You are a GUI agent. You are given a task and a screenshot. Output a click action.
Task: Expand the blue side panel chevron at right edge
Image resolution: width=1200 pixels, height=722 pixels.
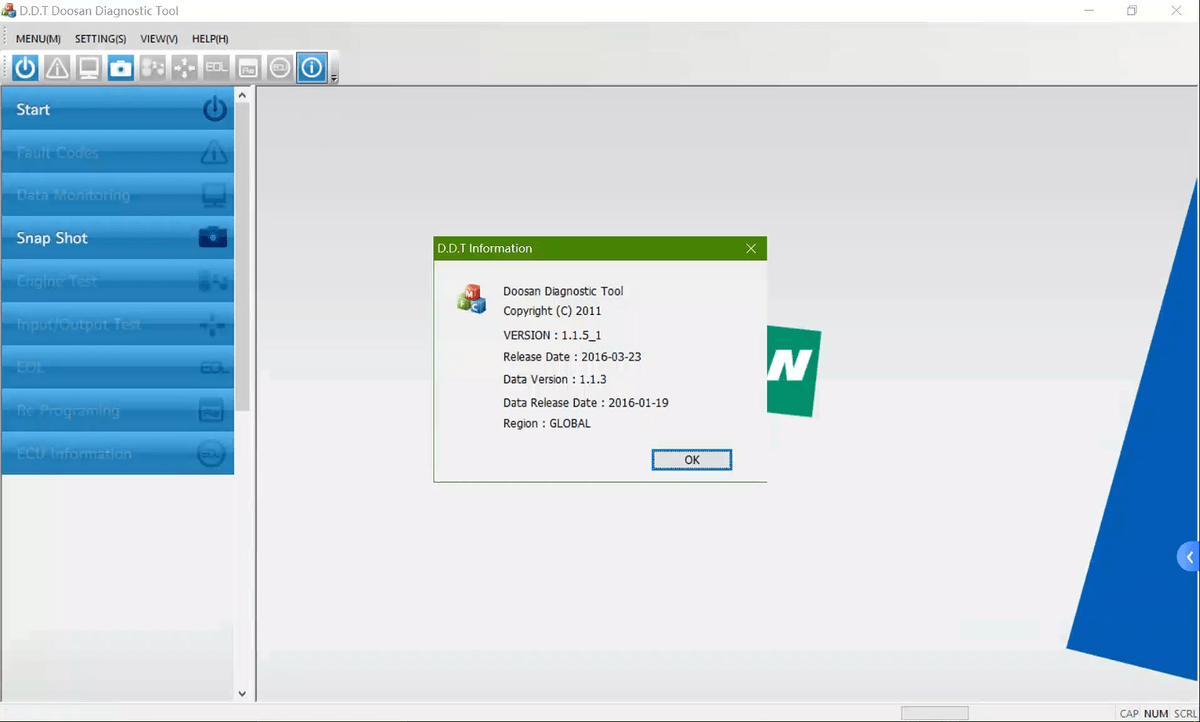(1189, 557)
